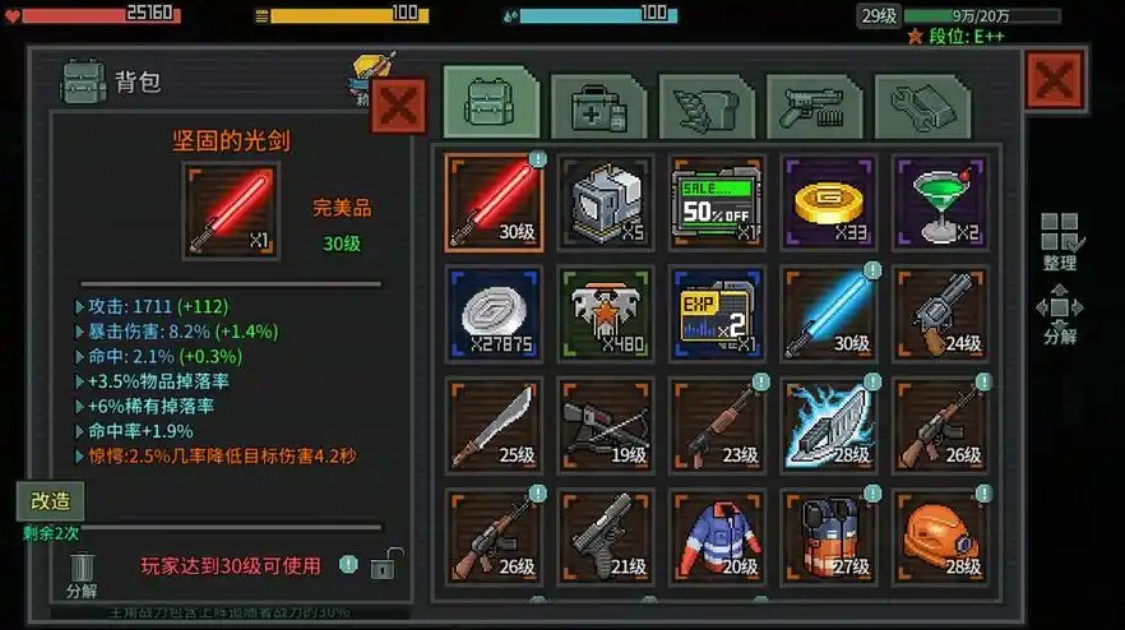This screenshot has width=1125, height=630.
Task: Select the EXP x2 boost card
Action: click(717, 314)
